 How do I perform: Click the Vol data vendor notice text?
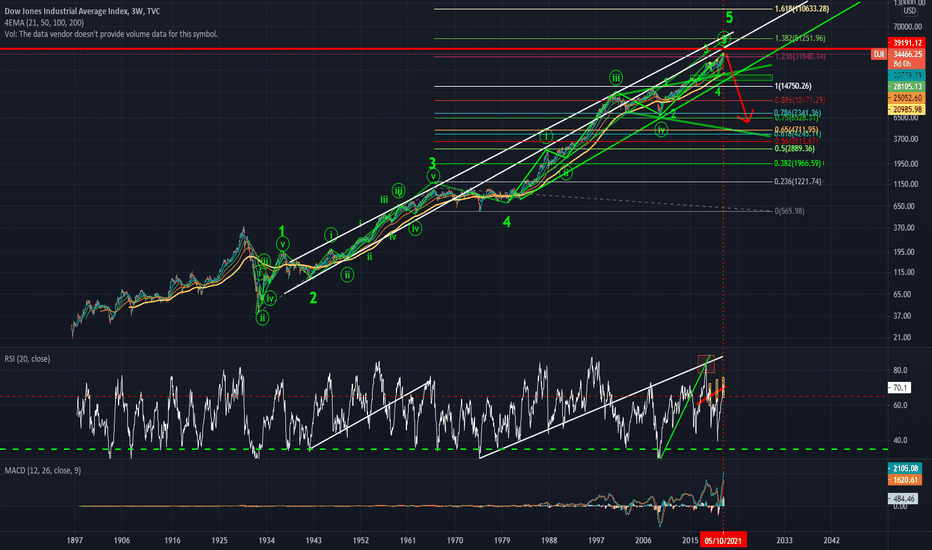(x=111, y=34)
